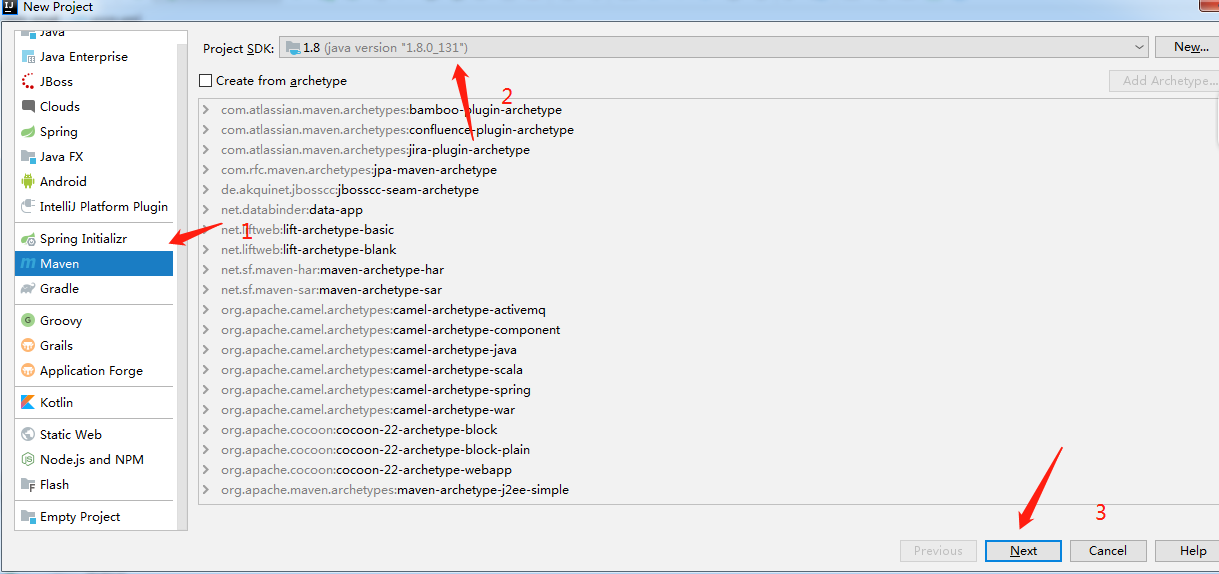Viewport: 1219px width, 574px height.
Task: Select Spring project type label
Action: pyautogui.click(x=59, y=132)
